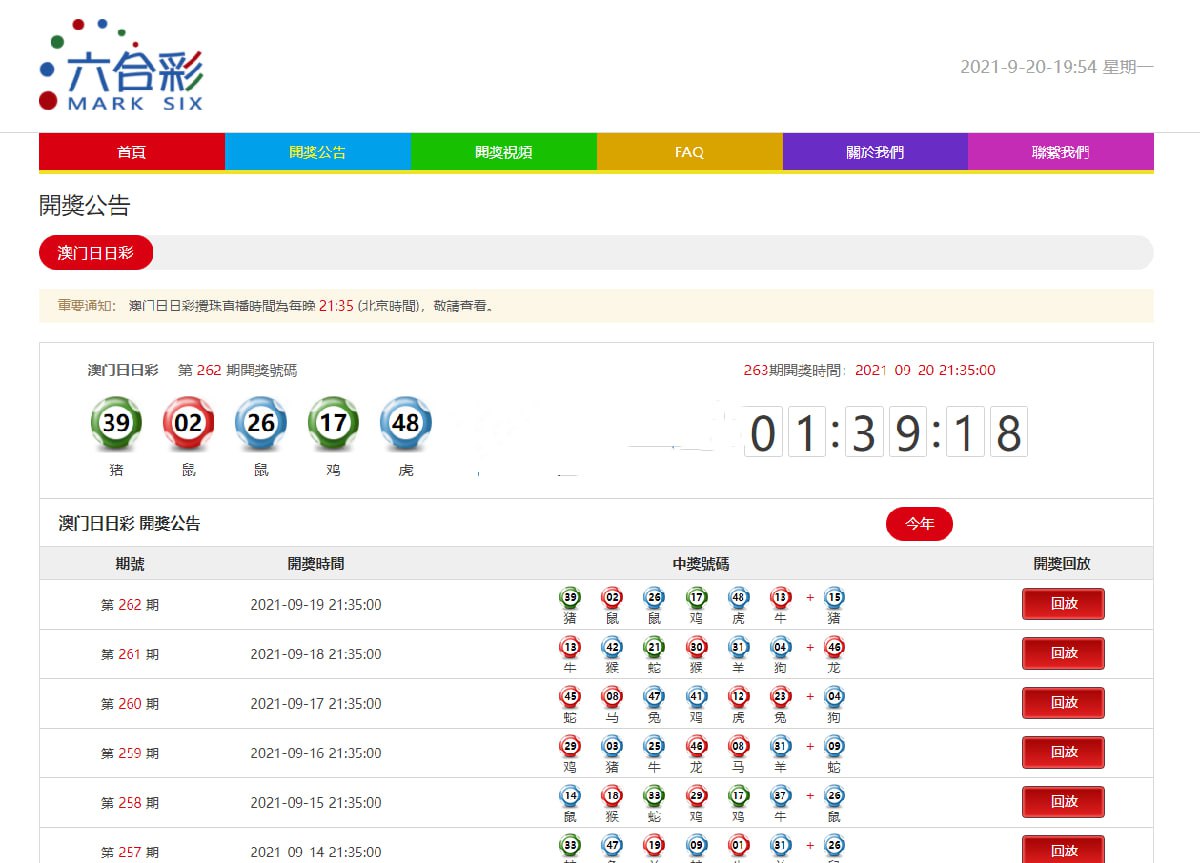Click the large green ball numbered 39

click(117, 423)
